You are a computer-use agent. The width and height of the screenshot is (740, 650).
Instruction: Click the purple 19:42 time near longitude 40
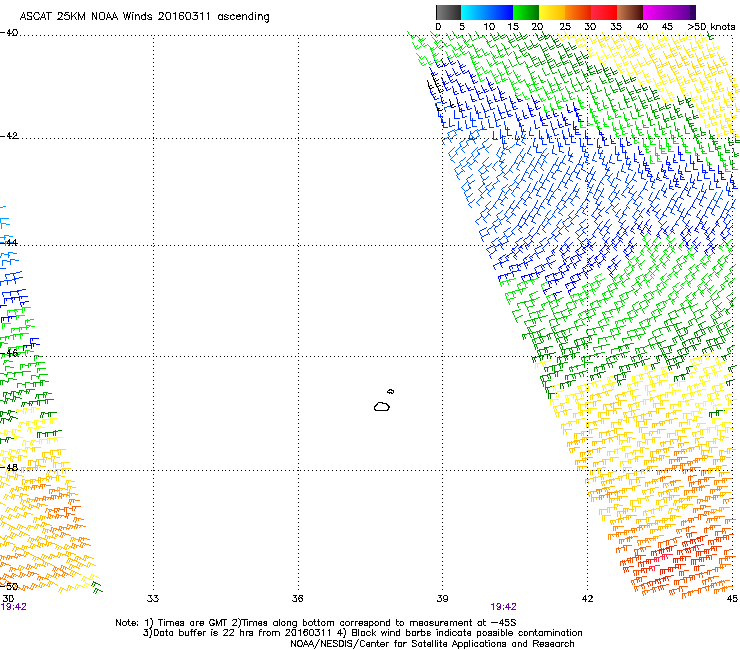click(x=504, y=607)
